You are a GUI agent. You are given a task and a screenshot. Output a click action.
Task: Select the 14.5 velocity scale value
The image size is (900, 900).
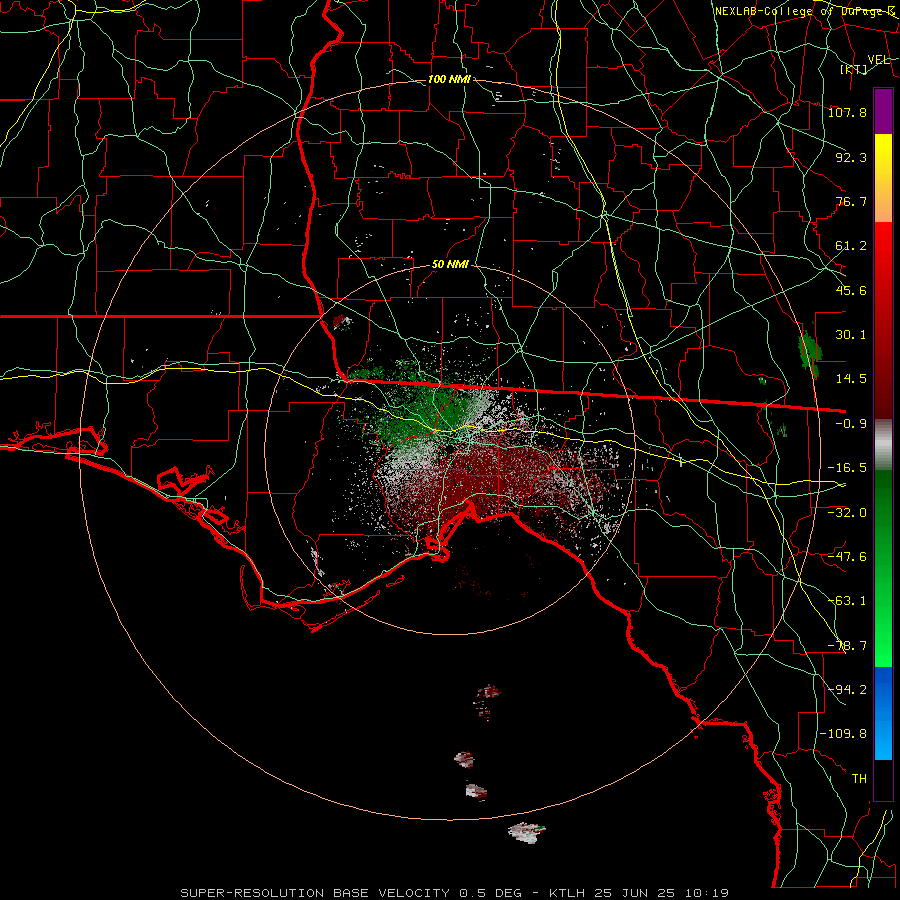point(851,379)
